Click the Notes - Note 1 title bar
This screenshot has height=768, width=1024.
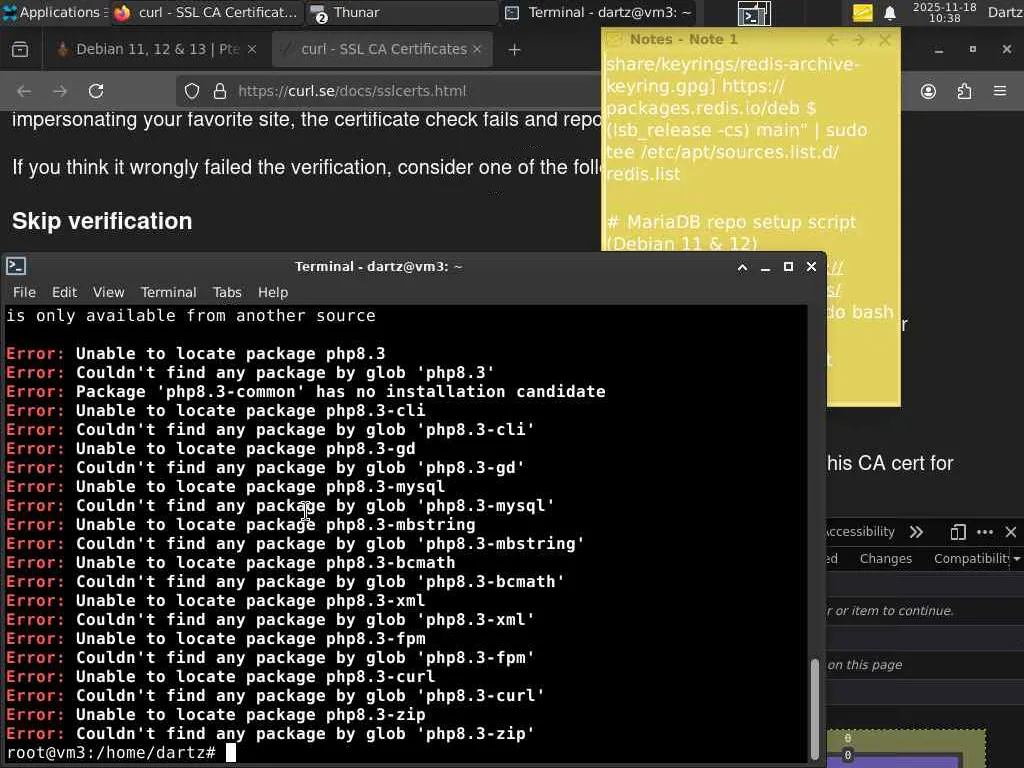coord(683,39)
